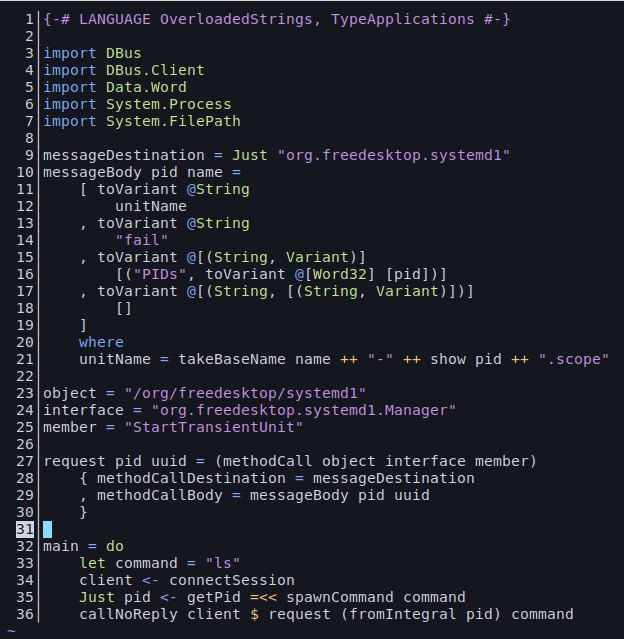Viewport: 624px width, 639px height.
Task: Click 'Data.Word' import on line 5
Action: [x=146, y=87]
